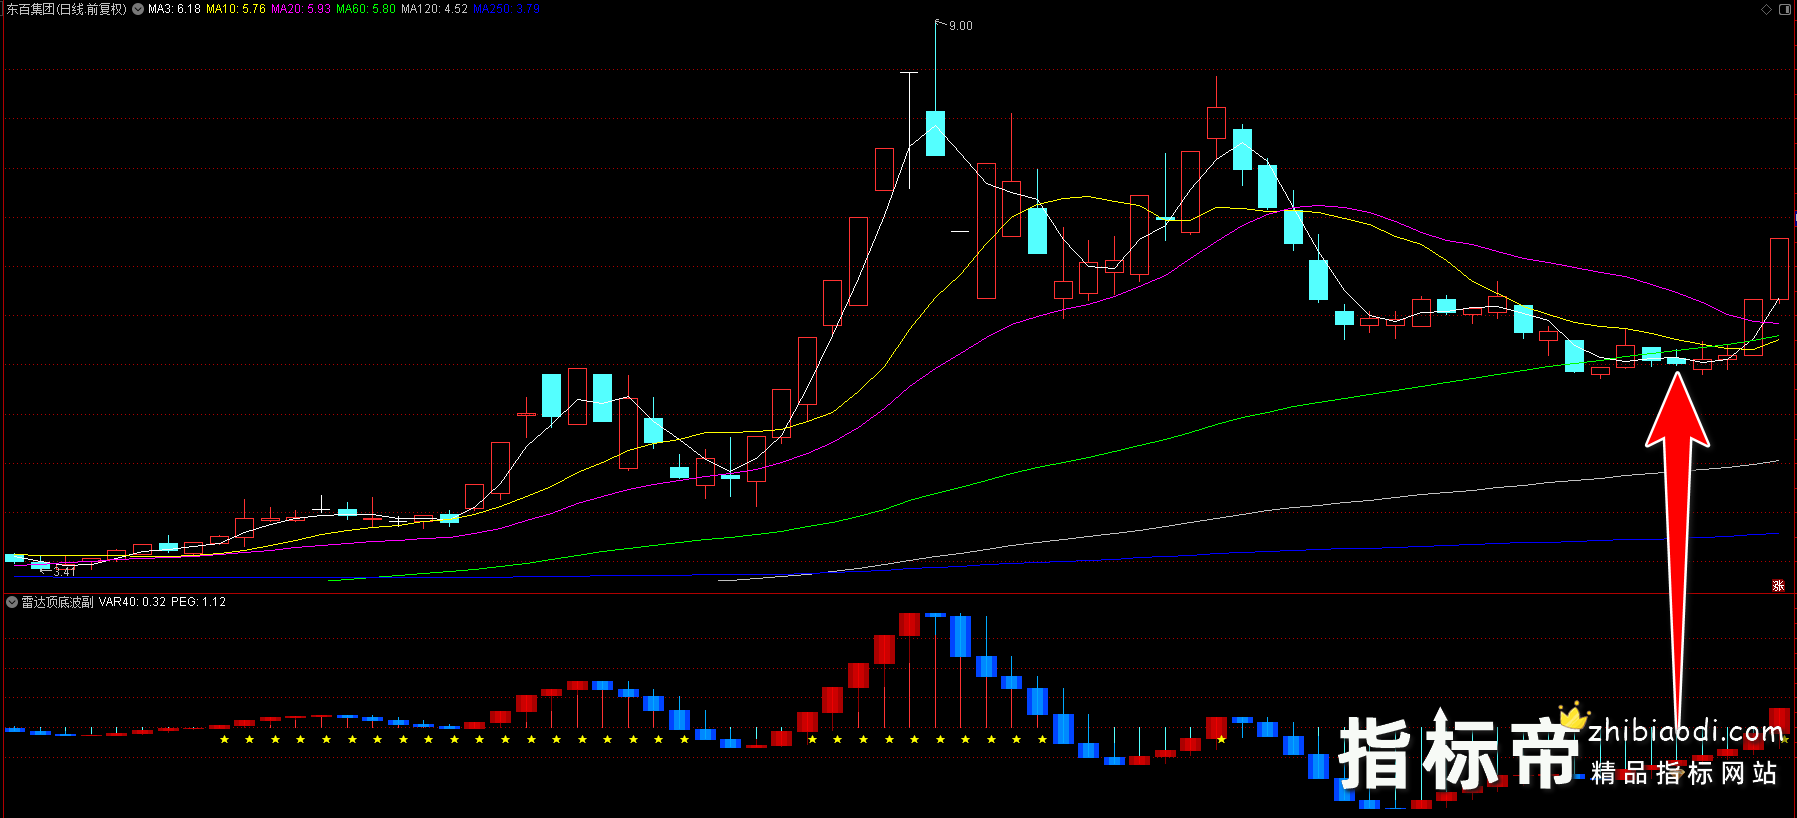Viewport: 1797px width, 818px height.
Task: Click the magenta MA20: 5.93 label
Action: (301, 9)
